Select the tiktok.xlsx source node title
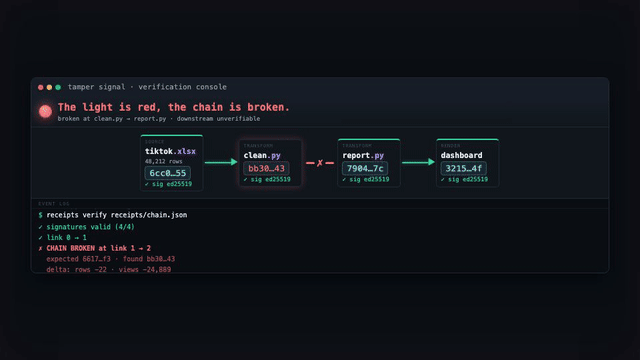Image resolution: width=640 pixels, height=360 pixels. click(x=170, y=151)
